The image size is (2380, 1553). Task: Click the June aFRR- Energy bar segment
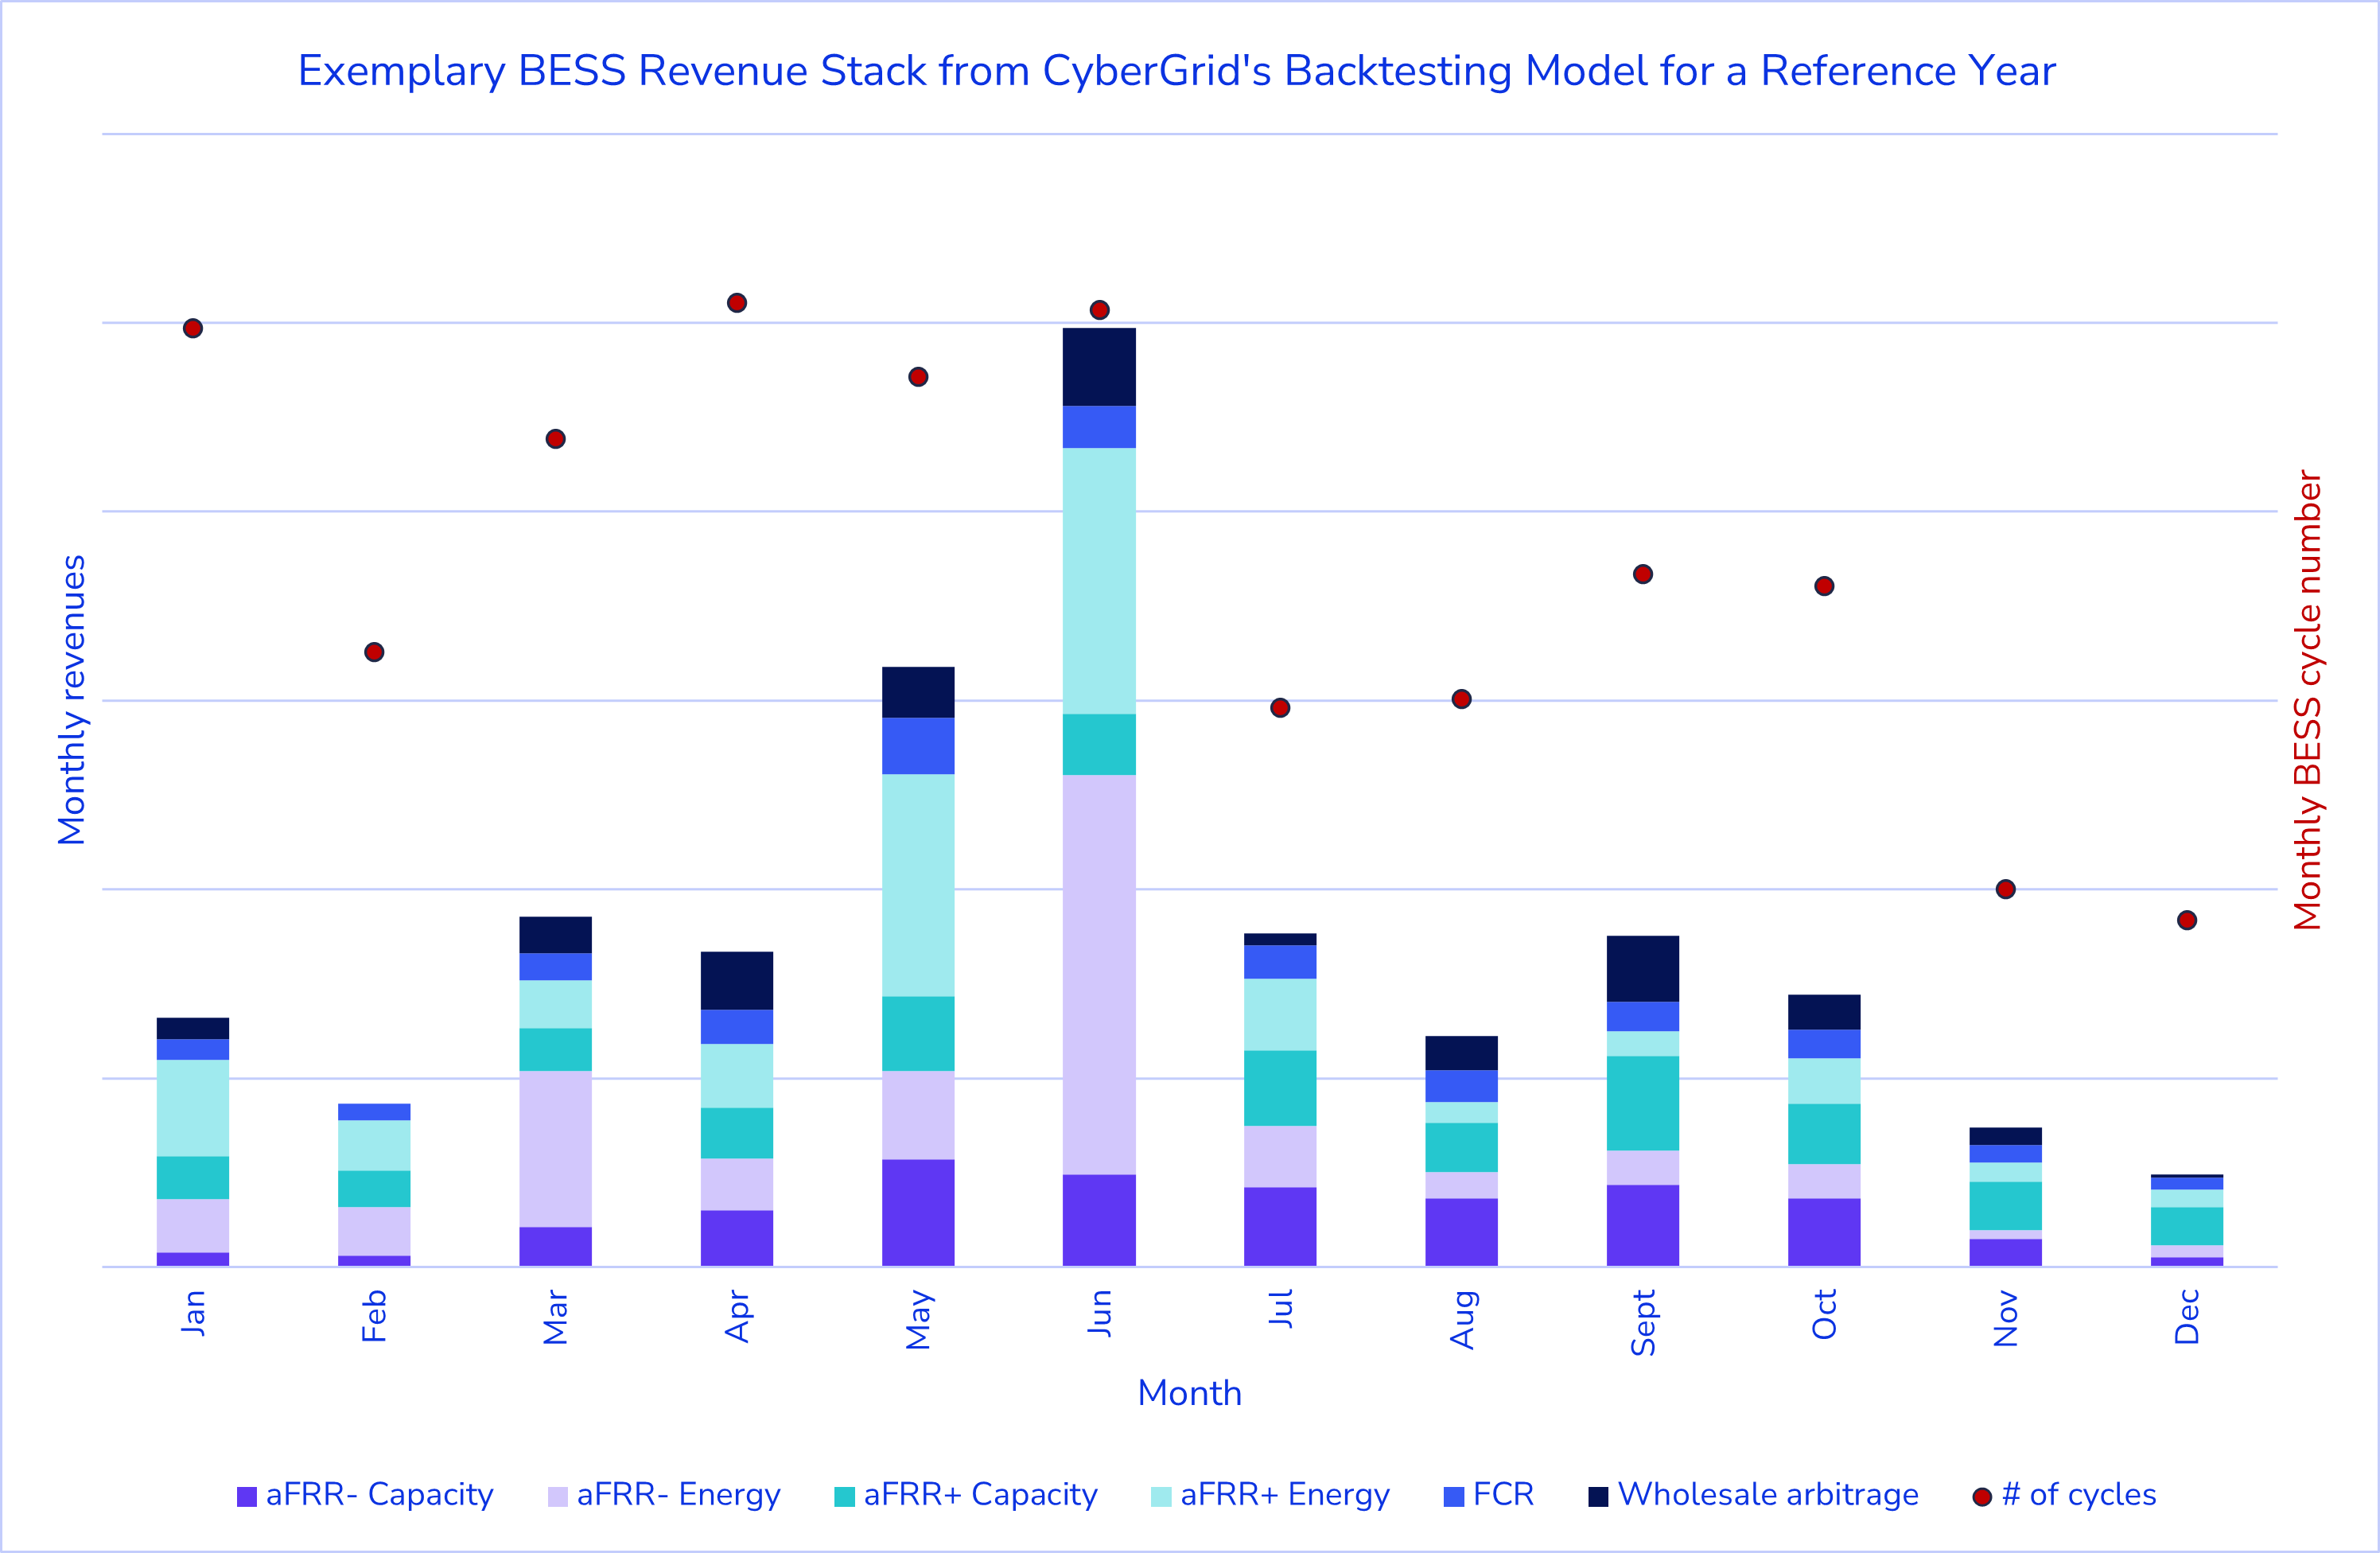(x=1099, y=975)
